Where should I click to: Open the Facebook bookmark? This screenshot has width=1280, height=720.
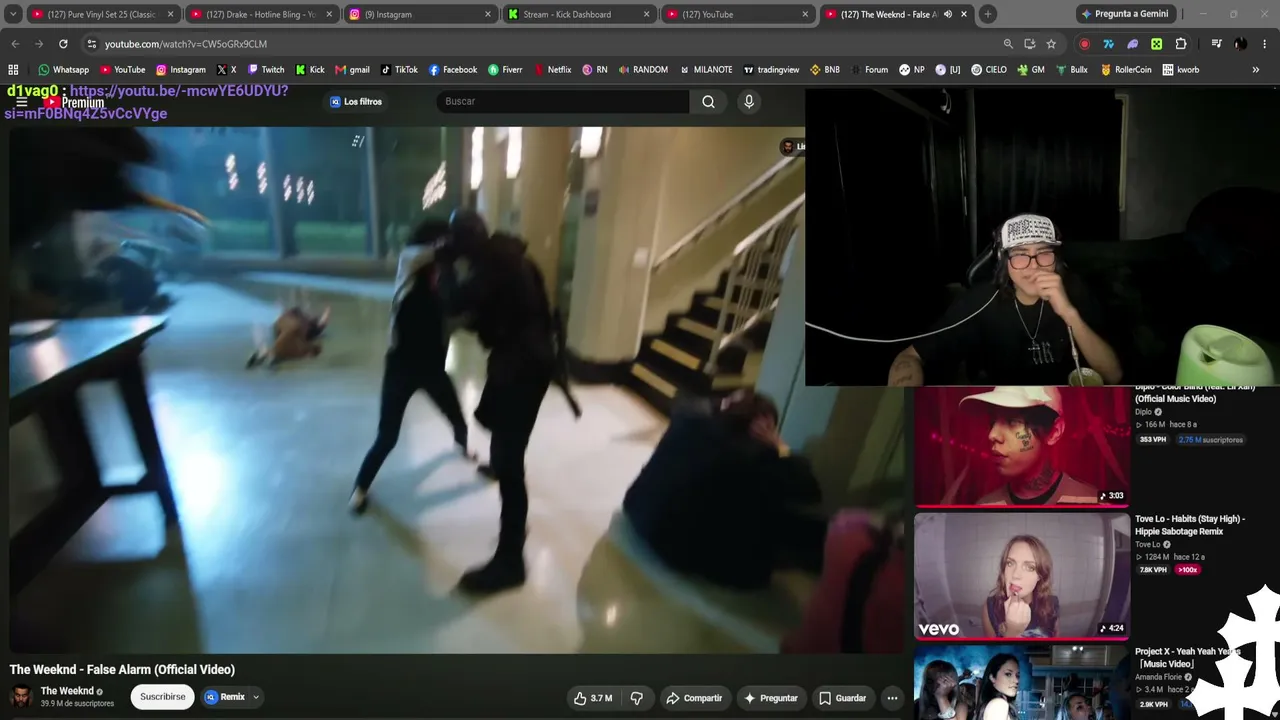point(453,70)
